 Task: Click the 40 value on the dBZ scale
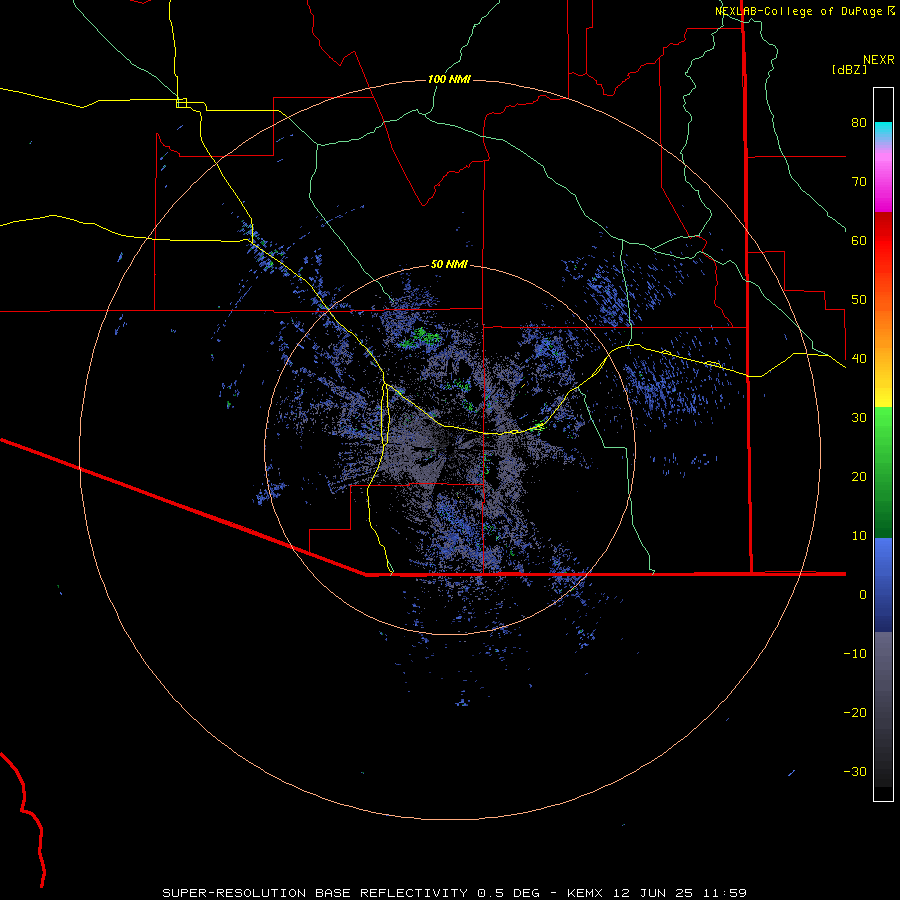[x=859, y=359]
